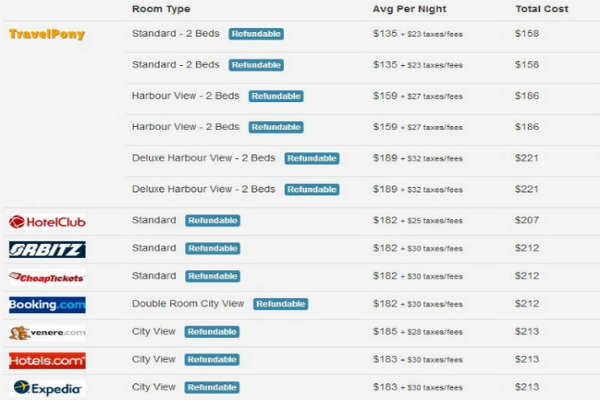
Task: Click the Hotels.com logo
Action: [47, 360]
